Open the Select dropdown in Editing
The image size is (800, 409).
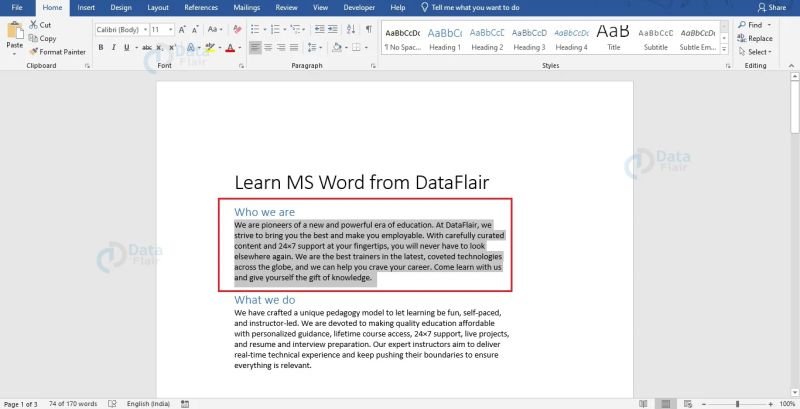[755, 52]
